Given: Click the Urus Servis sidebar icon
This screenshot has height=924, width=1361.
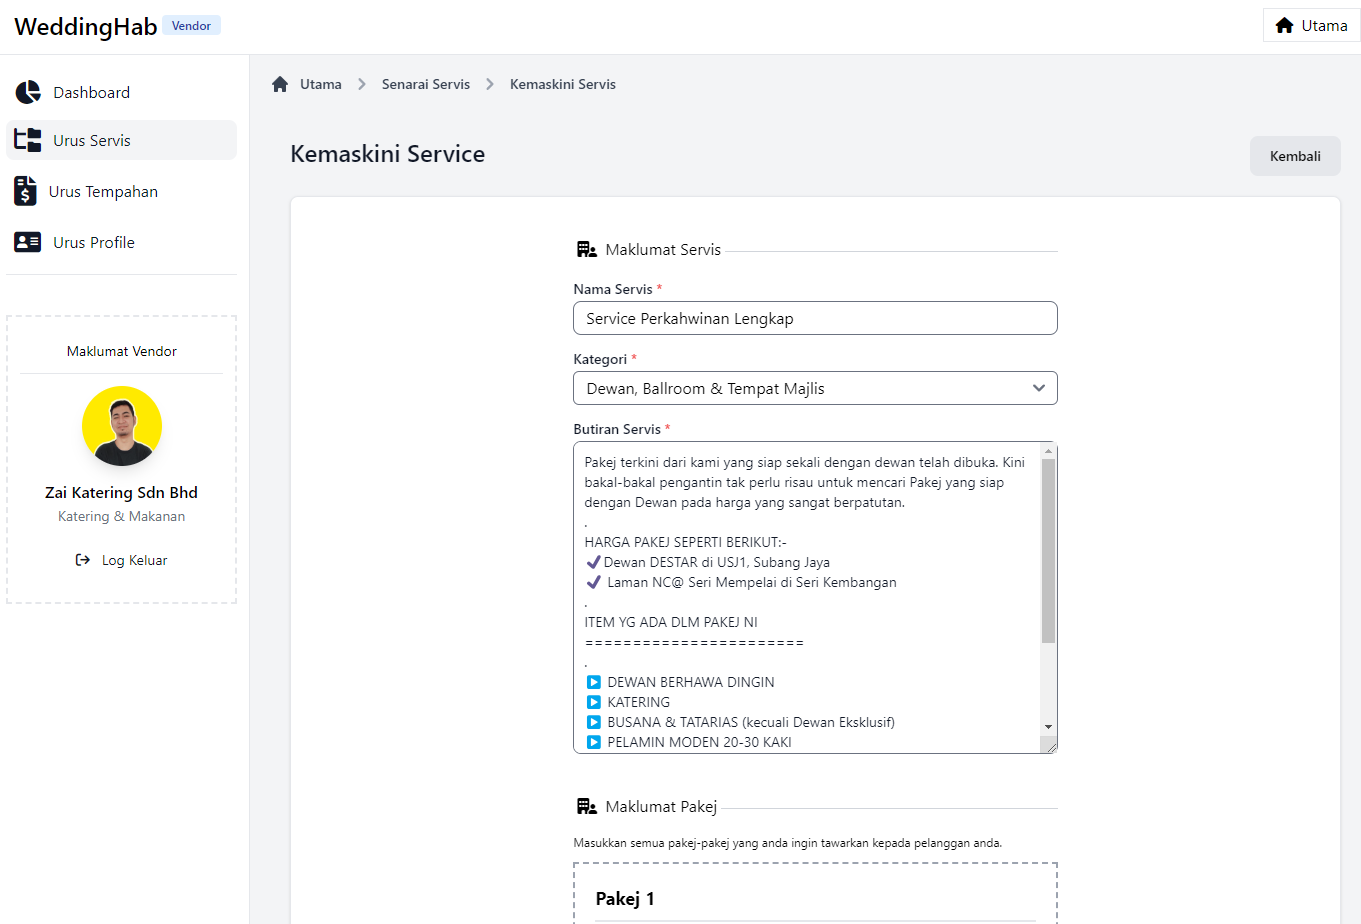Looking at the screenshot, I should click(28, 140).
